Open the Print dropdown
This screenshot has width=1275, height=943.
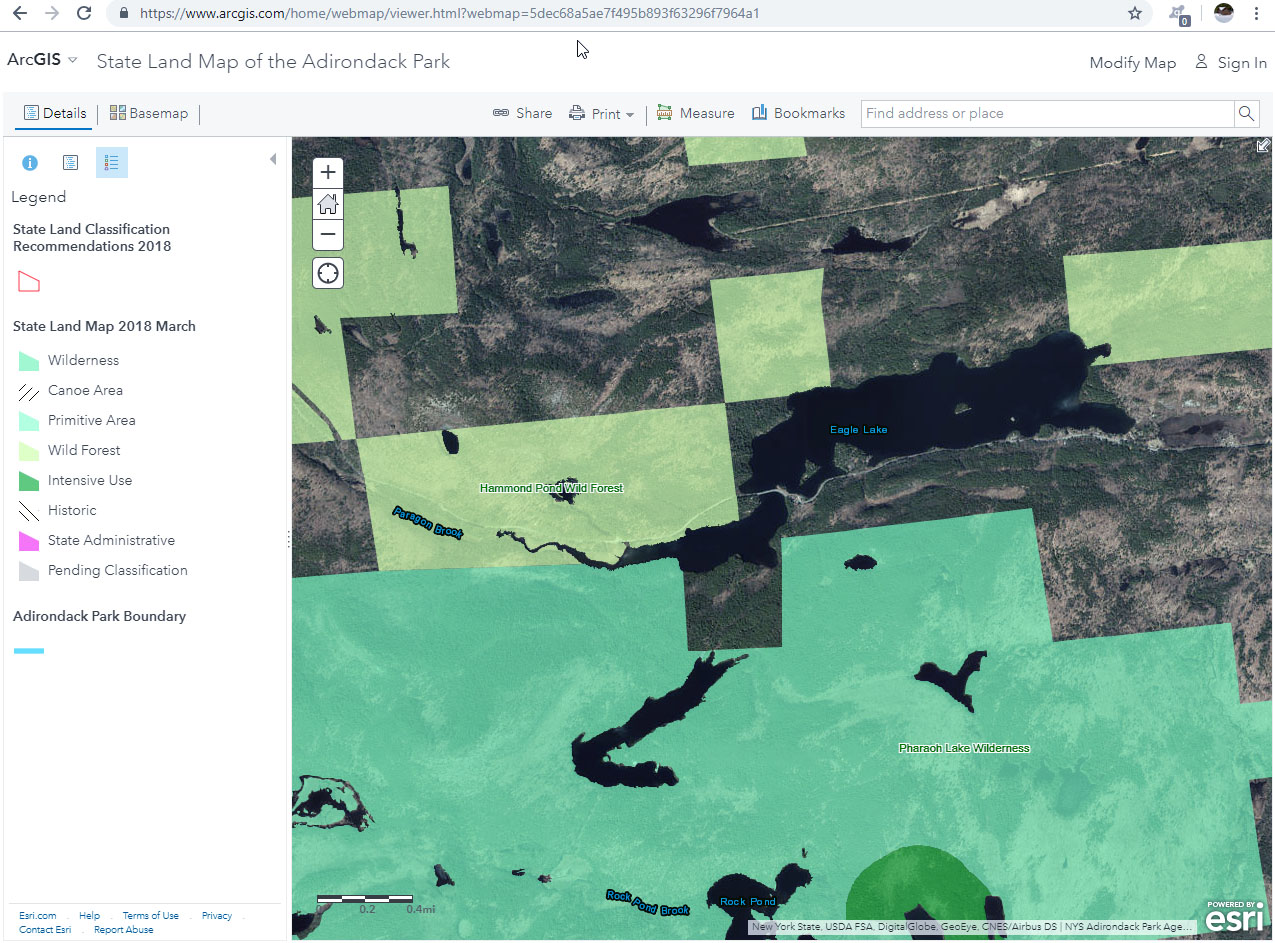point(602,113)
